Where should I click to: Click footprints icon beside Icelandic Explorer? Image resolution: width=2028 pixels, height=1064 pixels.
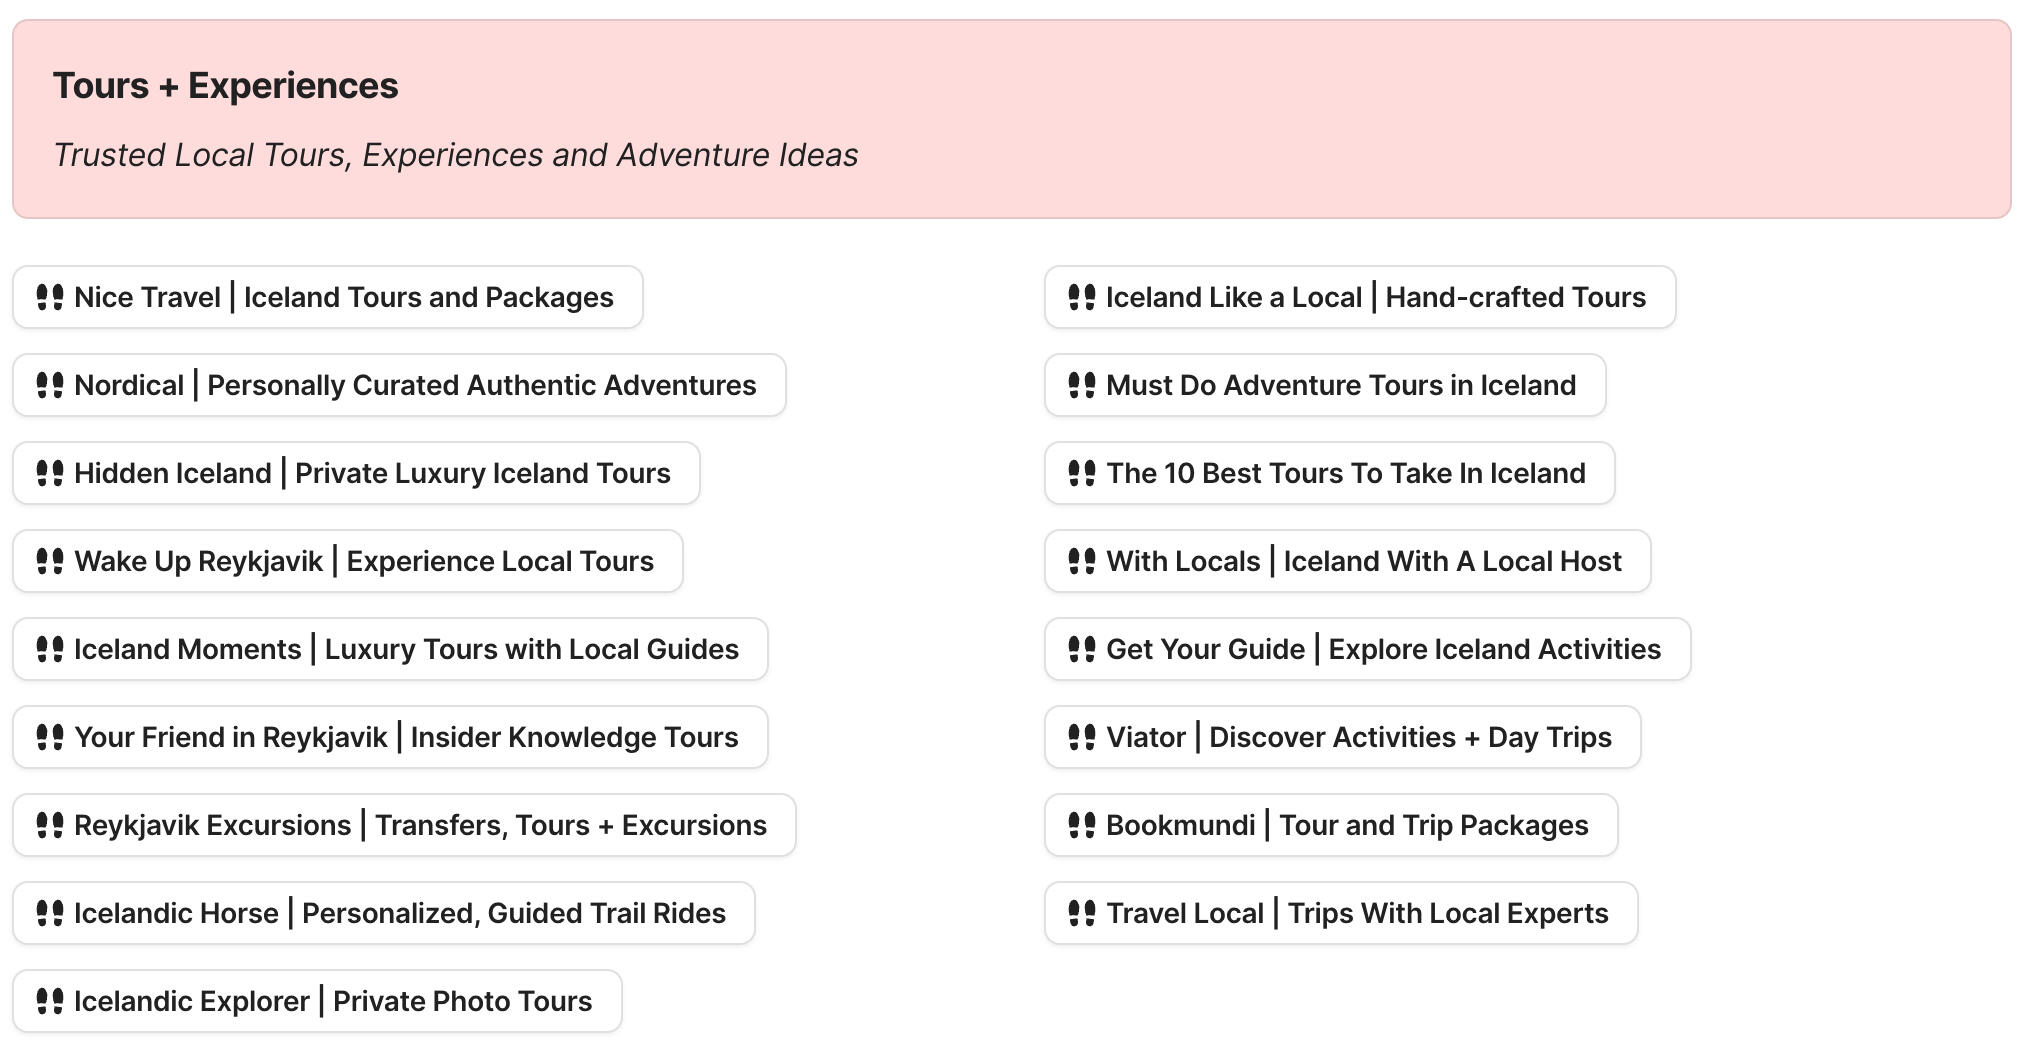coord(50,1001)
